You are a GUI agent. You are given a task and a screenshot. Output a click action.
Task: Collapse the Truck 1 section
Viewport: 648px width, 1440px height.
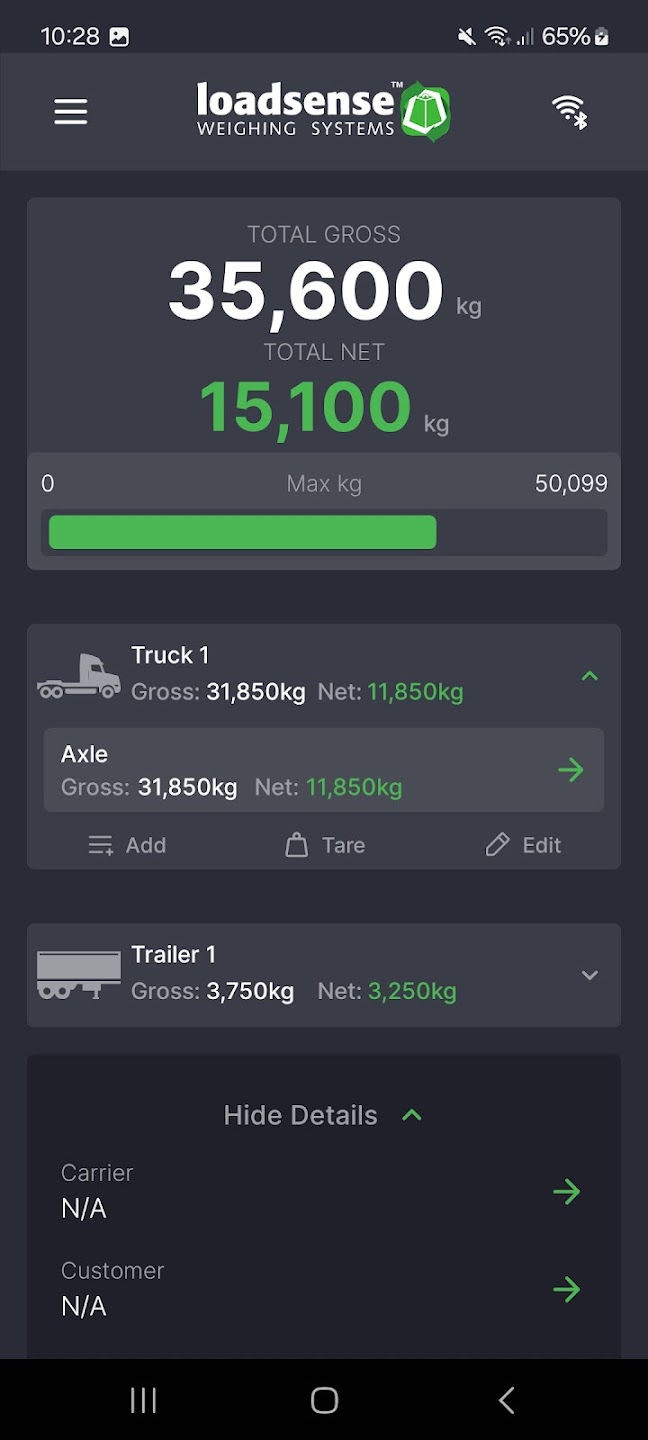point(590,676)
